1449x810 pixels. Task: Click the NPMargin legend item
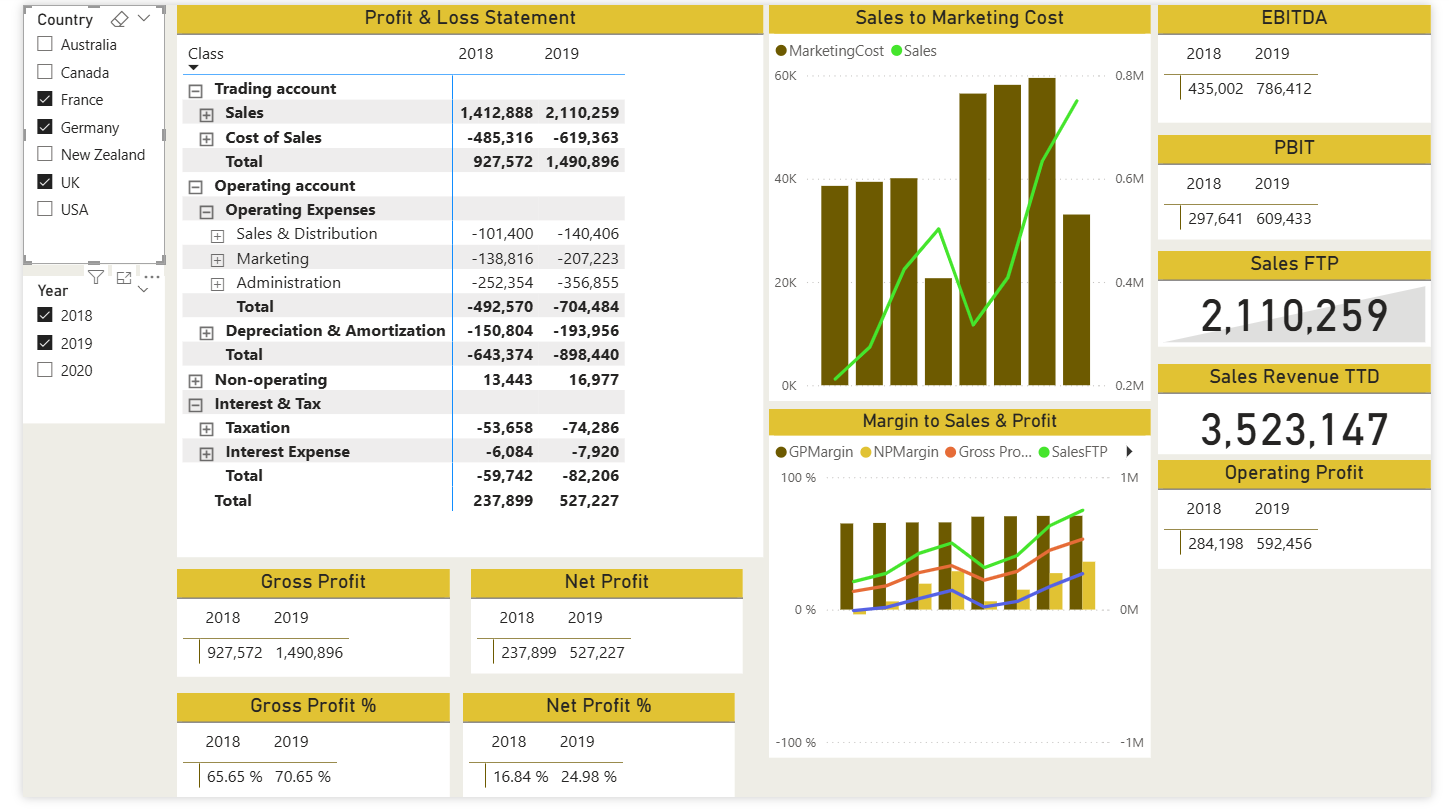click(x=899, y=452)
